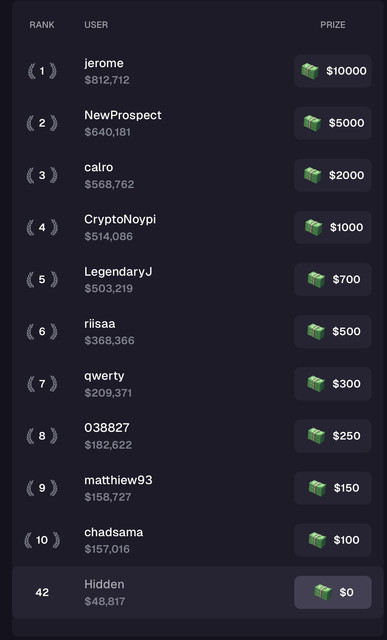The height and width of the screenshot is (640, 387).
Task: Click the money icon in the $0 prize
Action: (323, 592)
